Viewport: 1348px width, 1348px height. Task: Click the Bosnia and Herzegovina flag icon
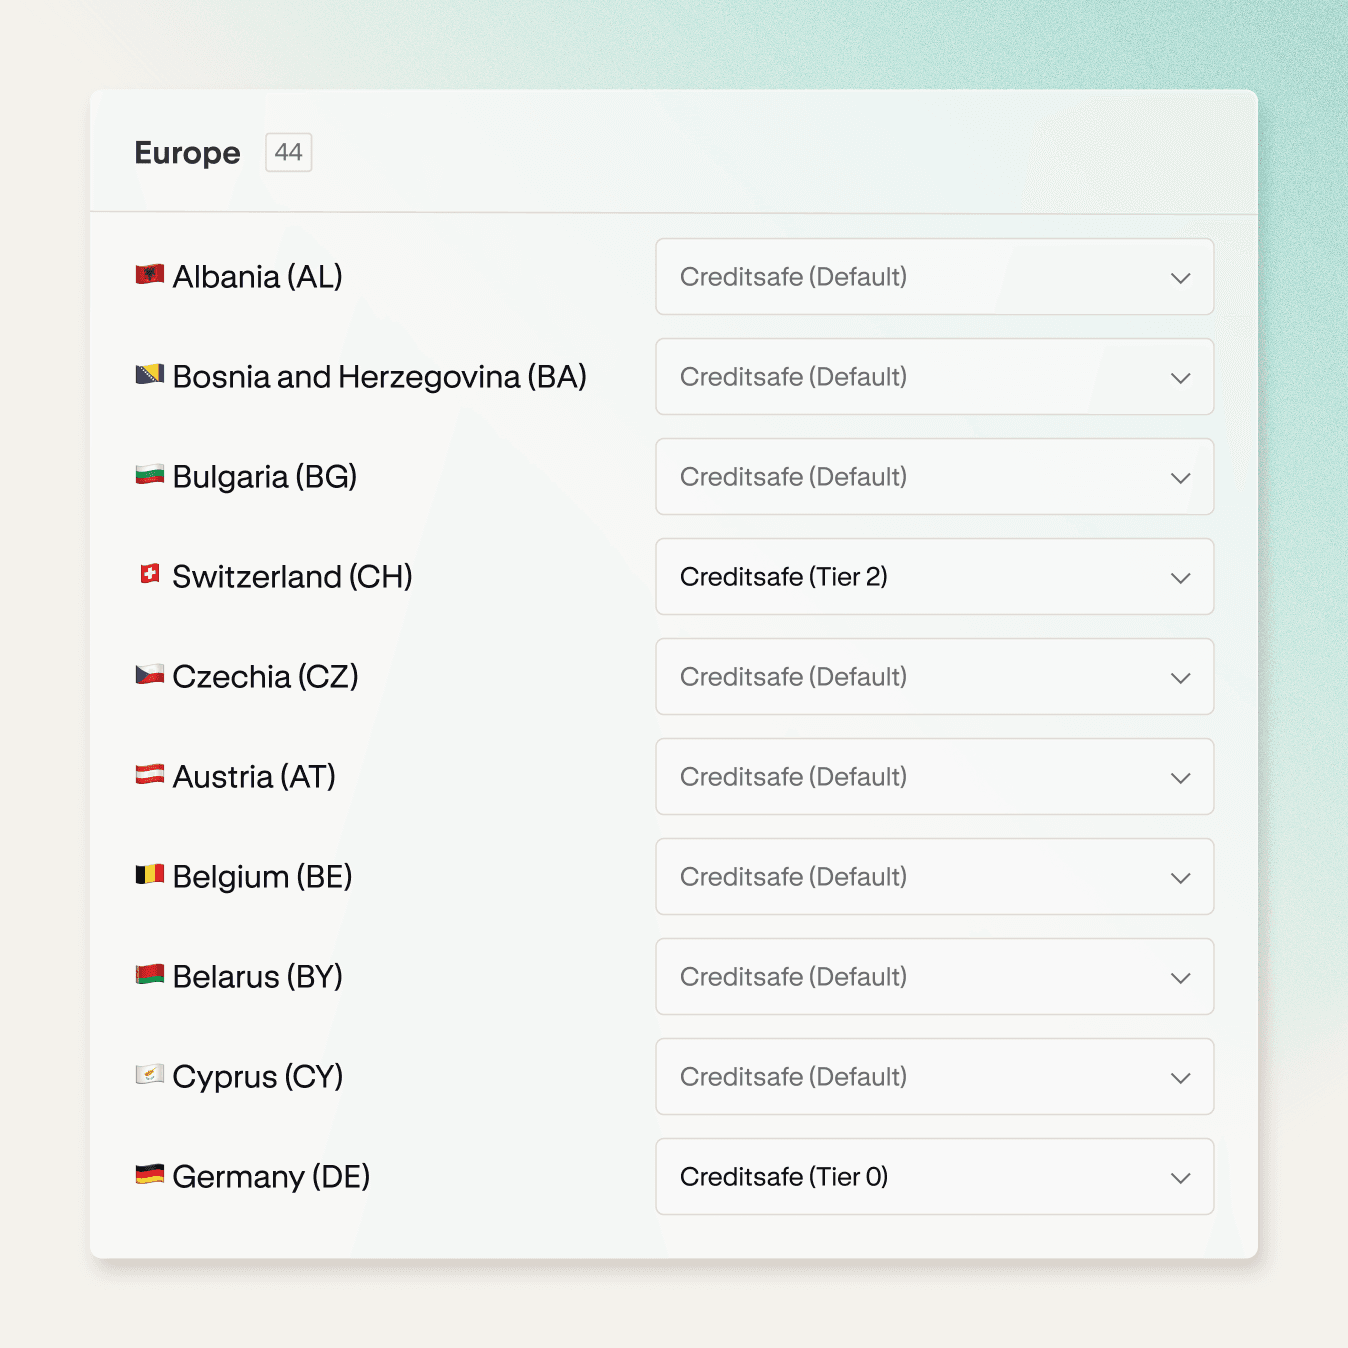[x=150, y=375]
